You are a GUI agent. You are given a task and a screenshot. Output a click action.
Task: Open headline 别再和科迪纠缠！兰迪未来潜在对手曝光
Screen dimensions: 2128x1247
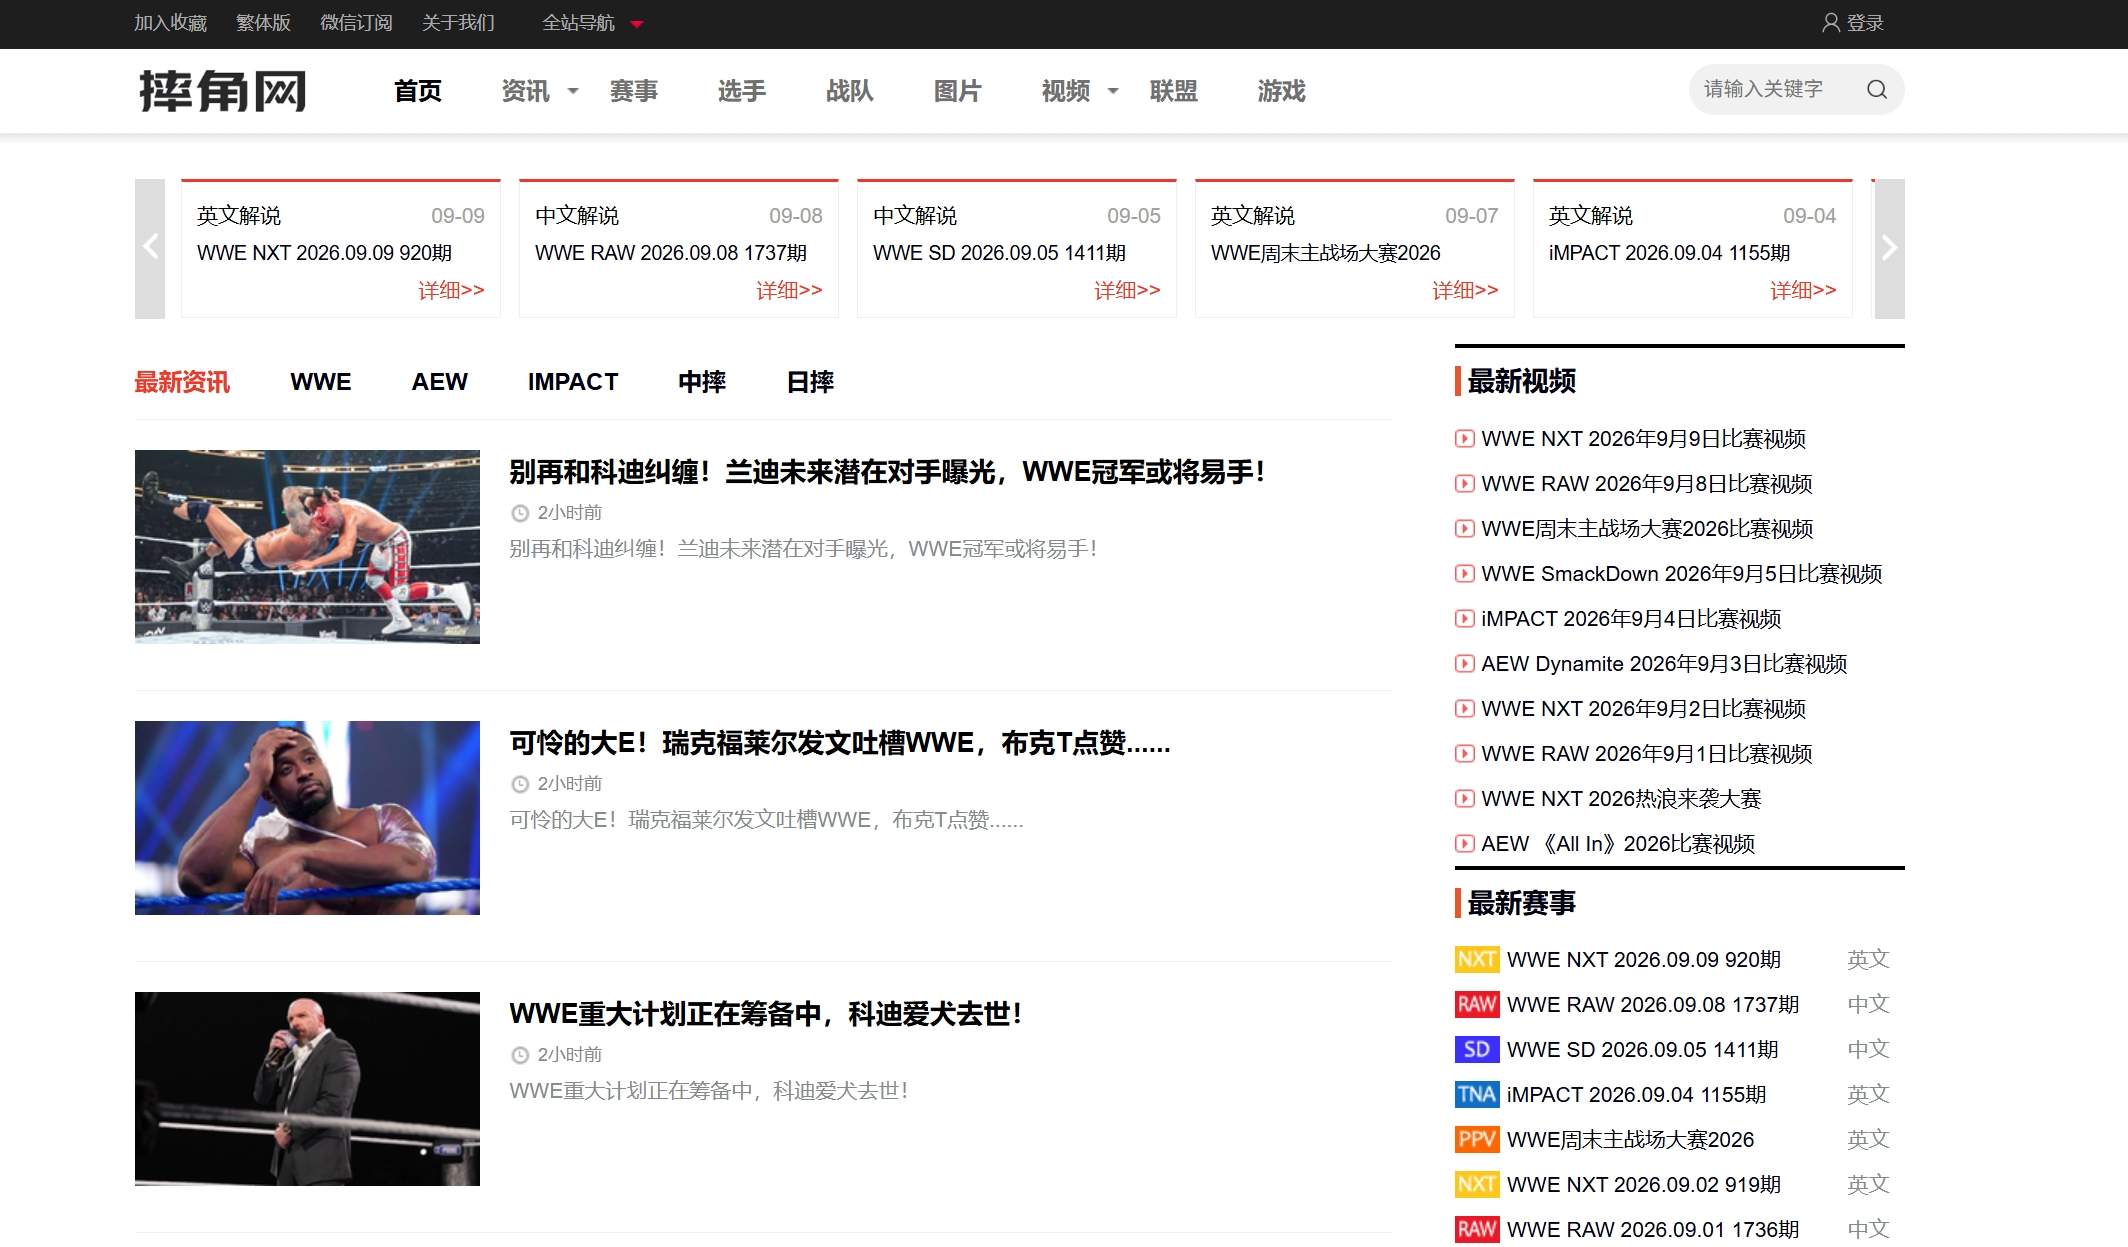click(887, 472)
